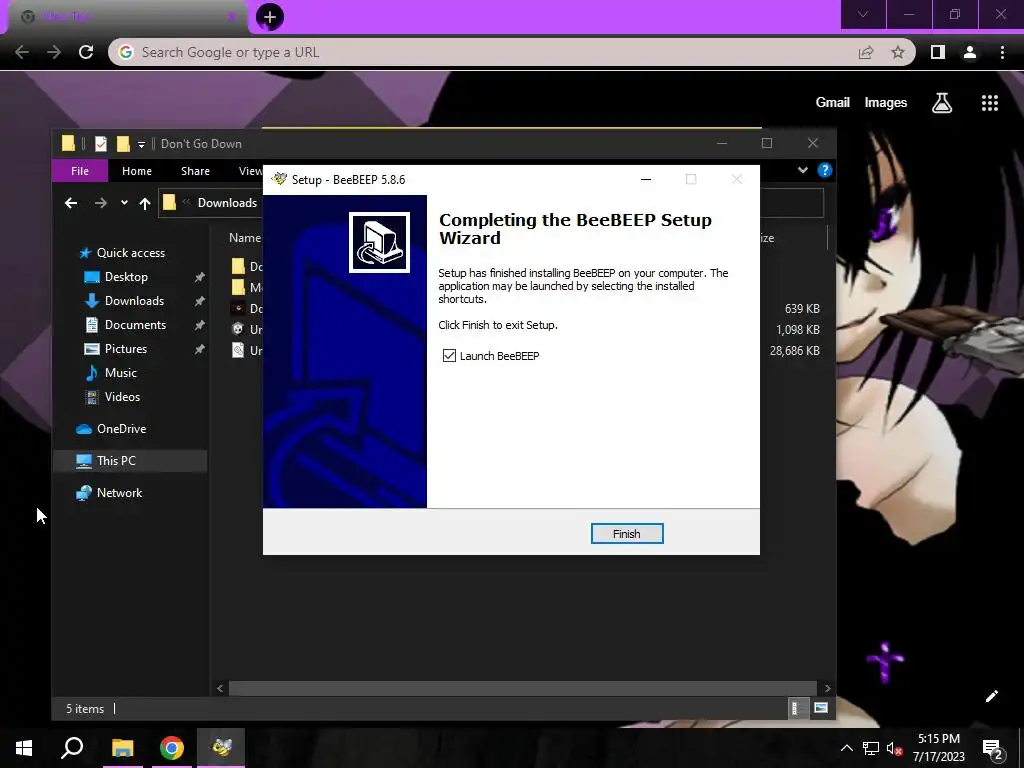Open Chrome tab search dropdown chevron
1024x768 pixels.
(x=863, y=14)
